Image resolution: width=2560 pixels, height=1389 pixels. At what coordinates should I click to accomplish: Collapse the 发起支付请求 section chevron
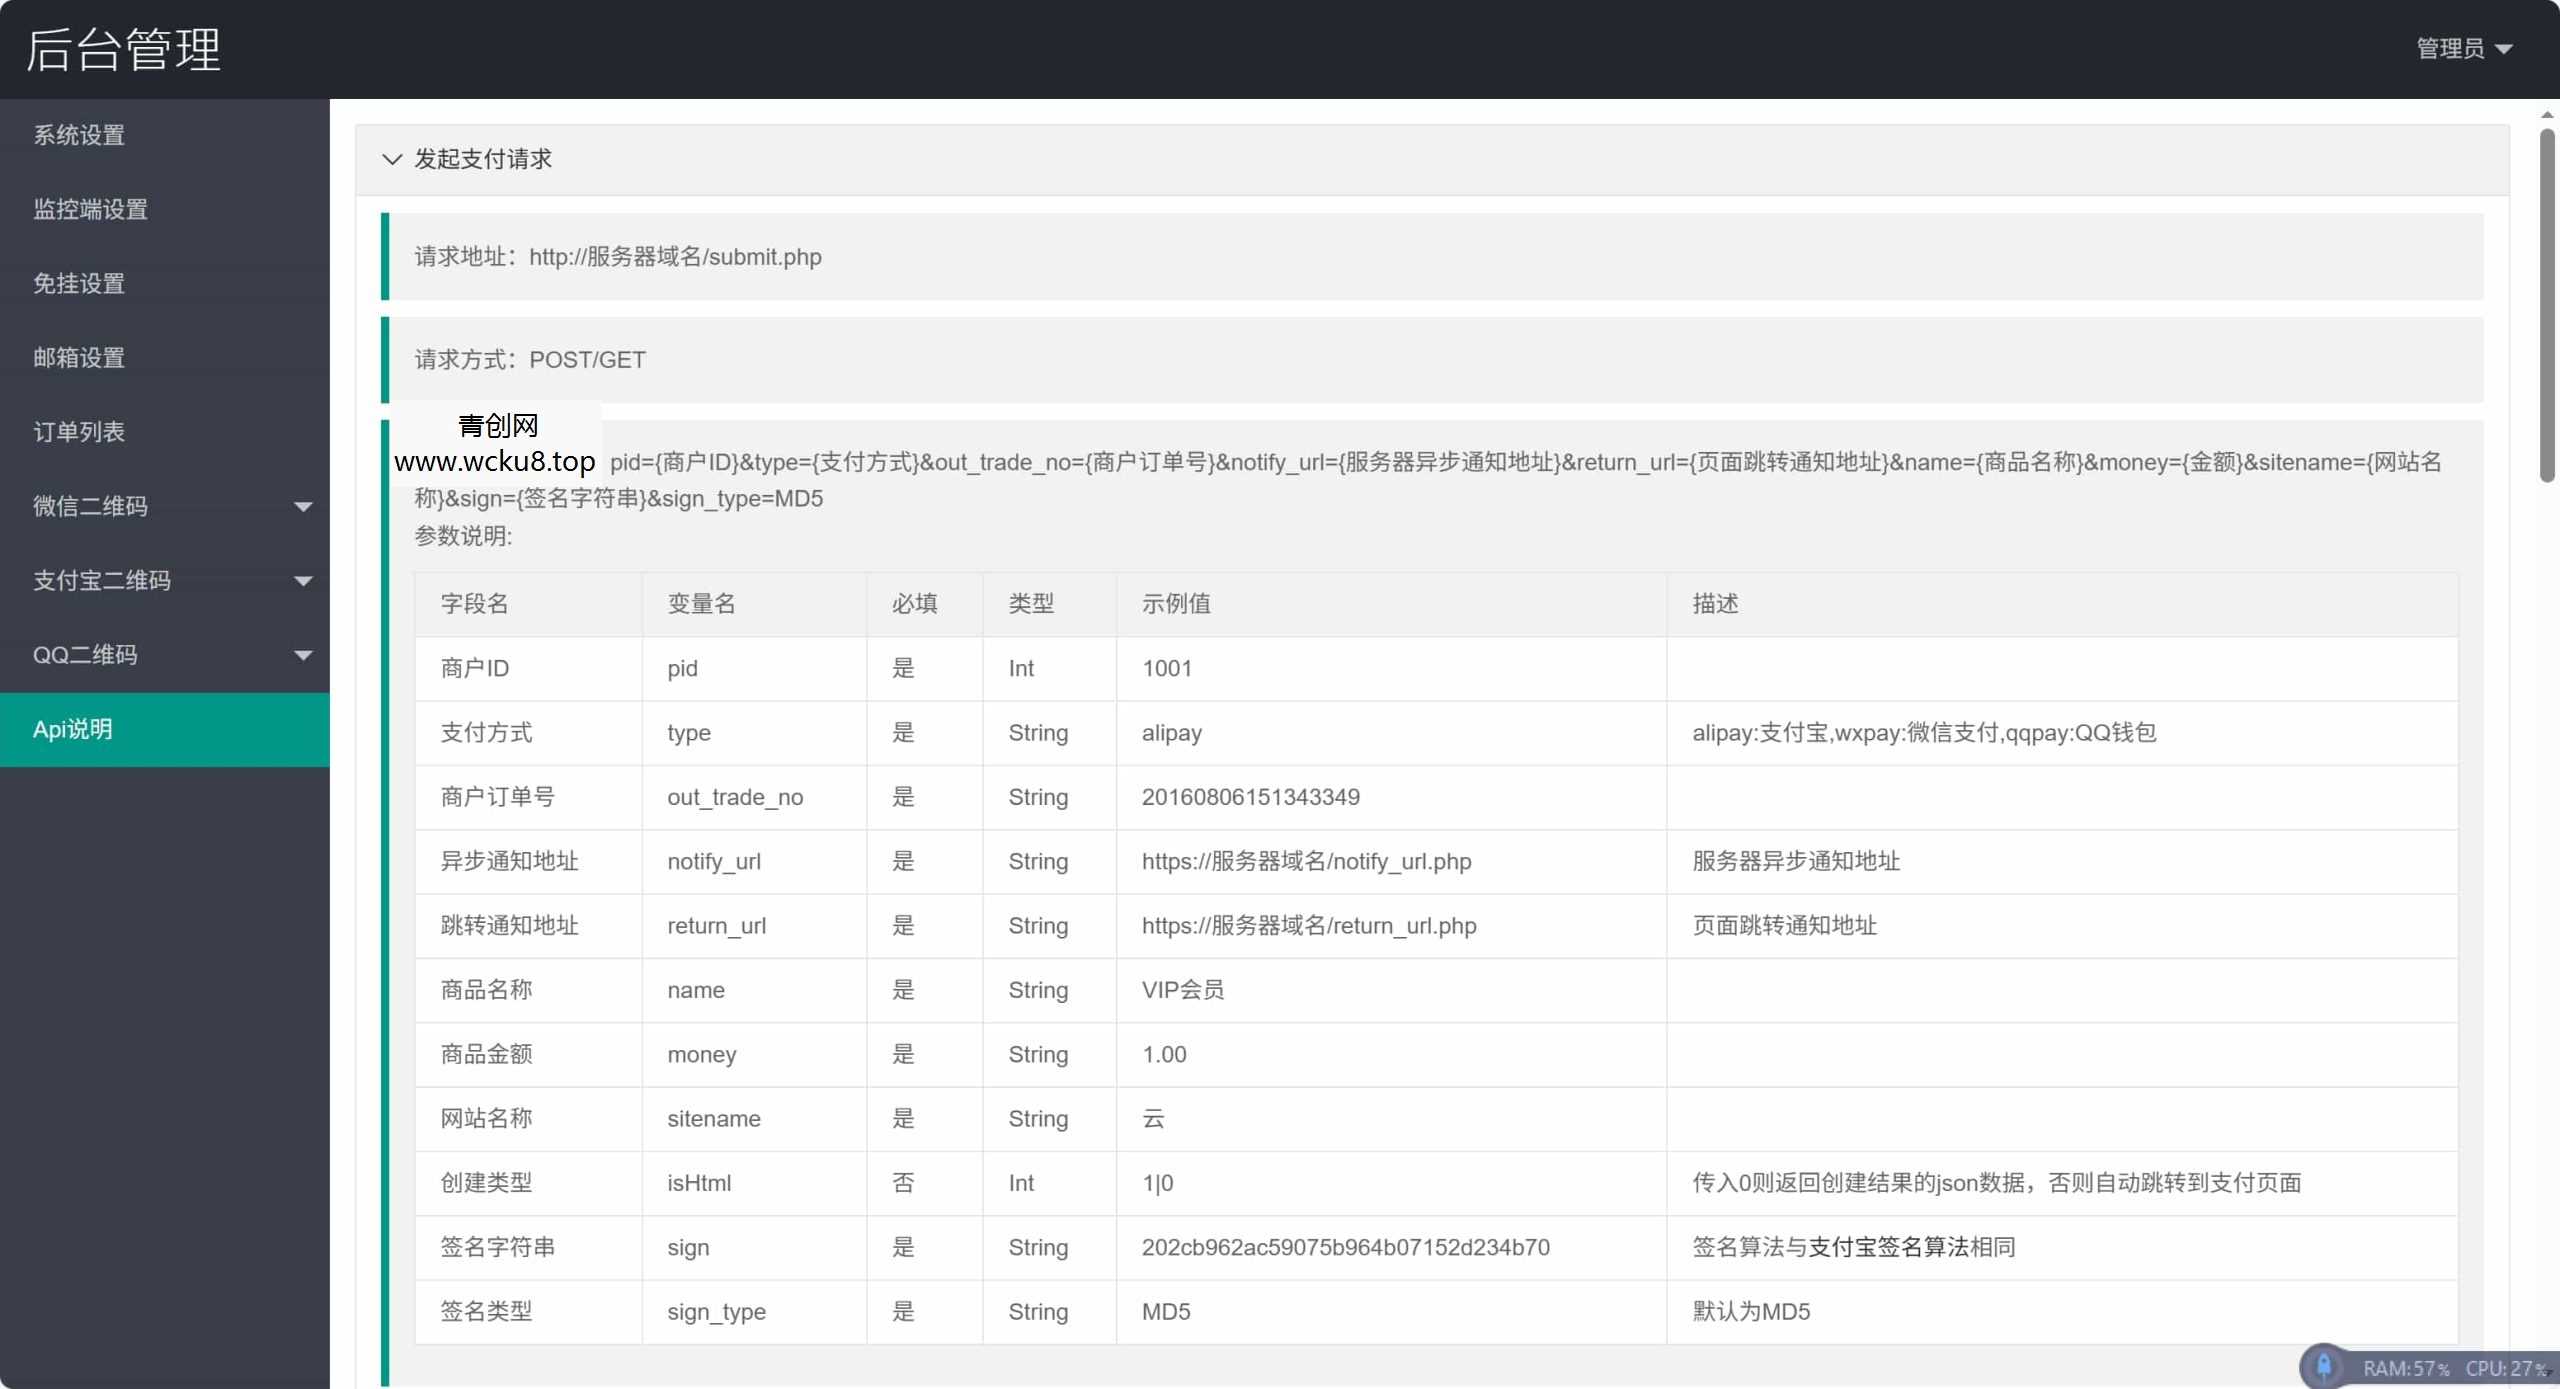[x=392, y=160]
